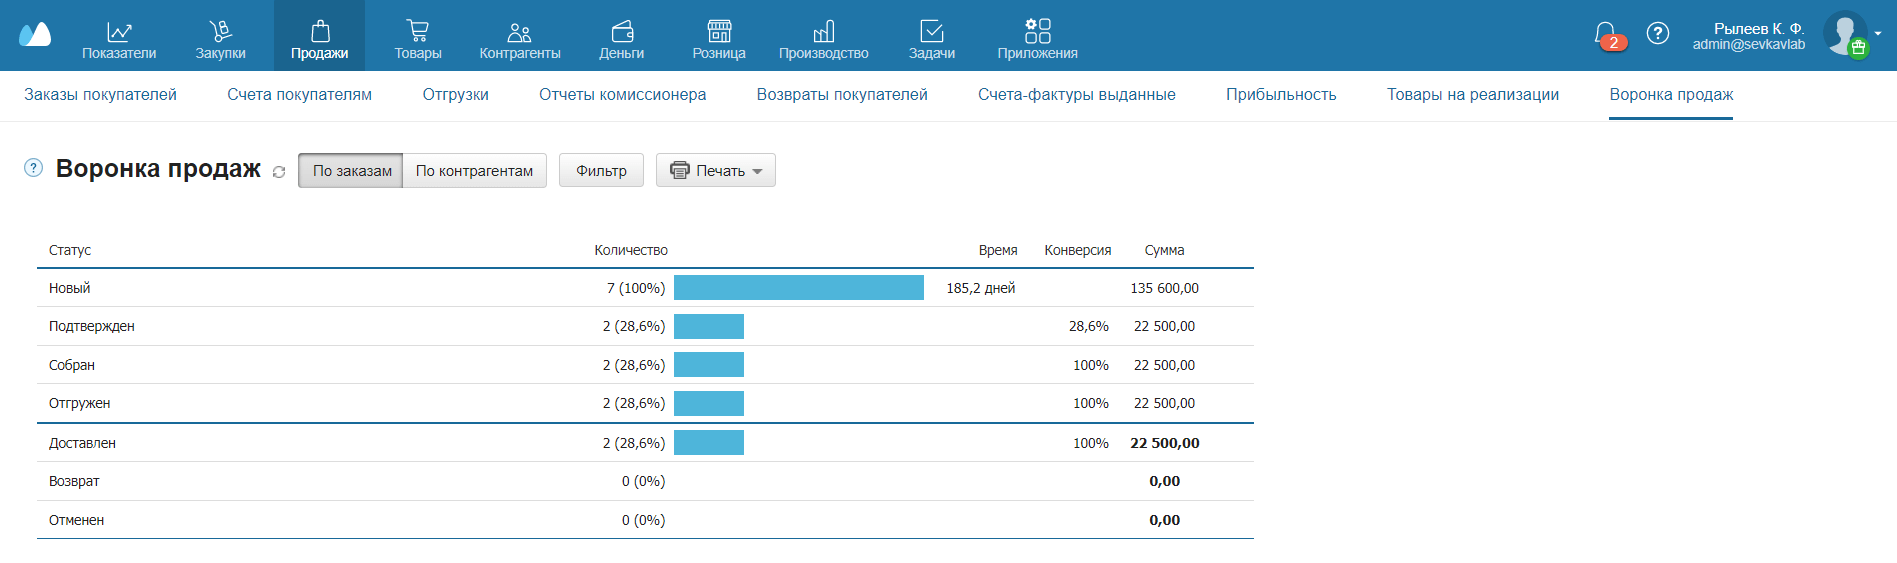Open the Возвраты покупателей tab
This screenshot has width=1897, height=563.
tap(842, 94)
